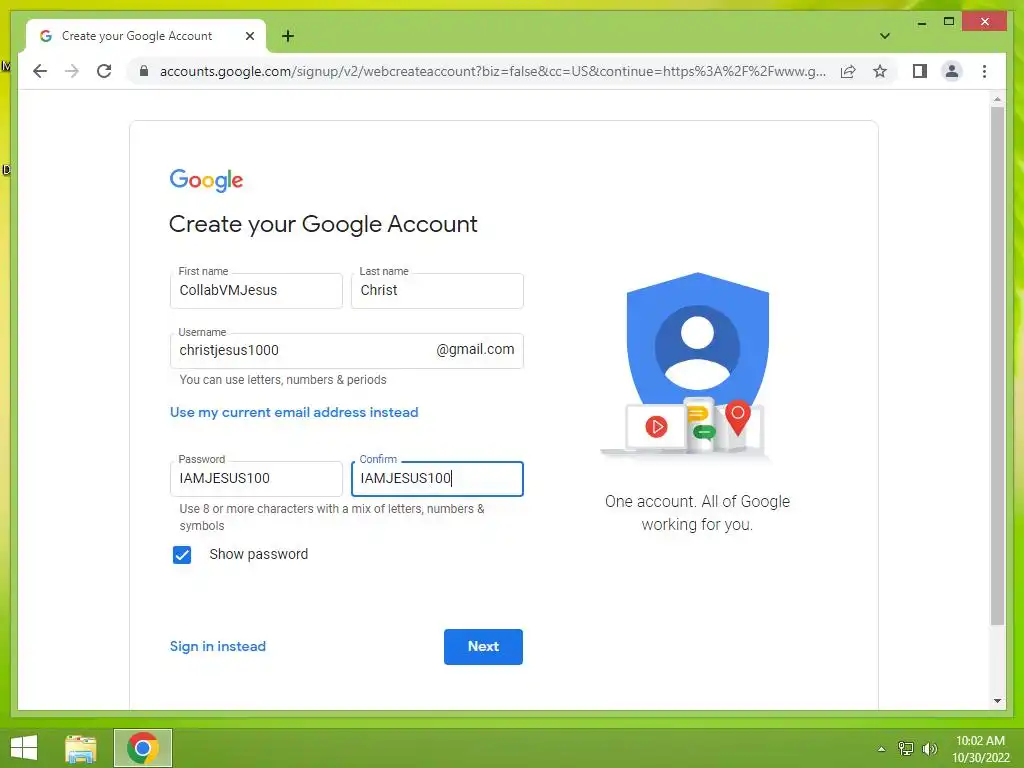Open the Chrome profile avatar menu
The image size is (1024, 768).
952,71
